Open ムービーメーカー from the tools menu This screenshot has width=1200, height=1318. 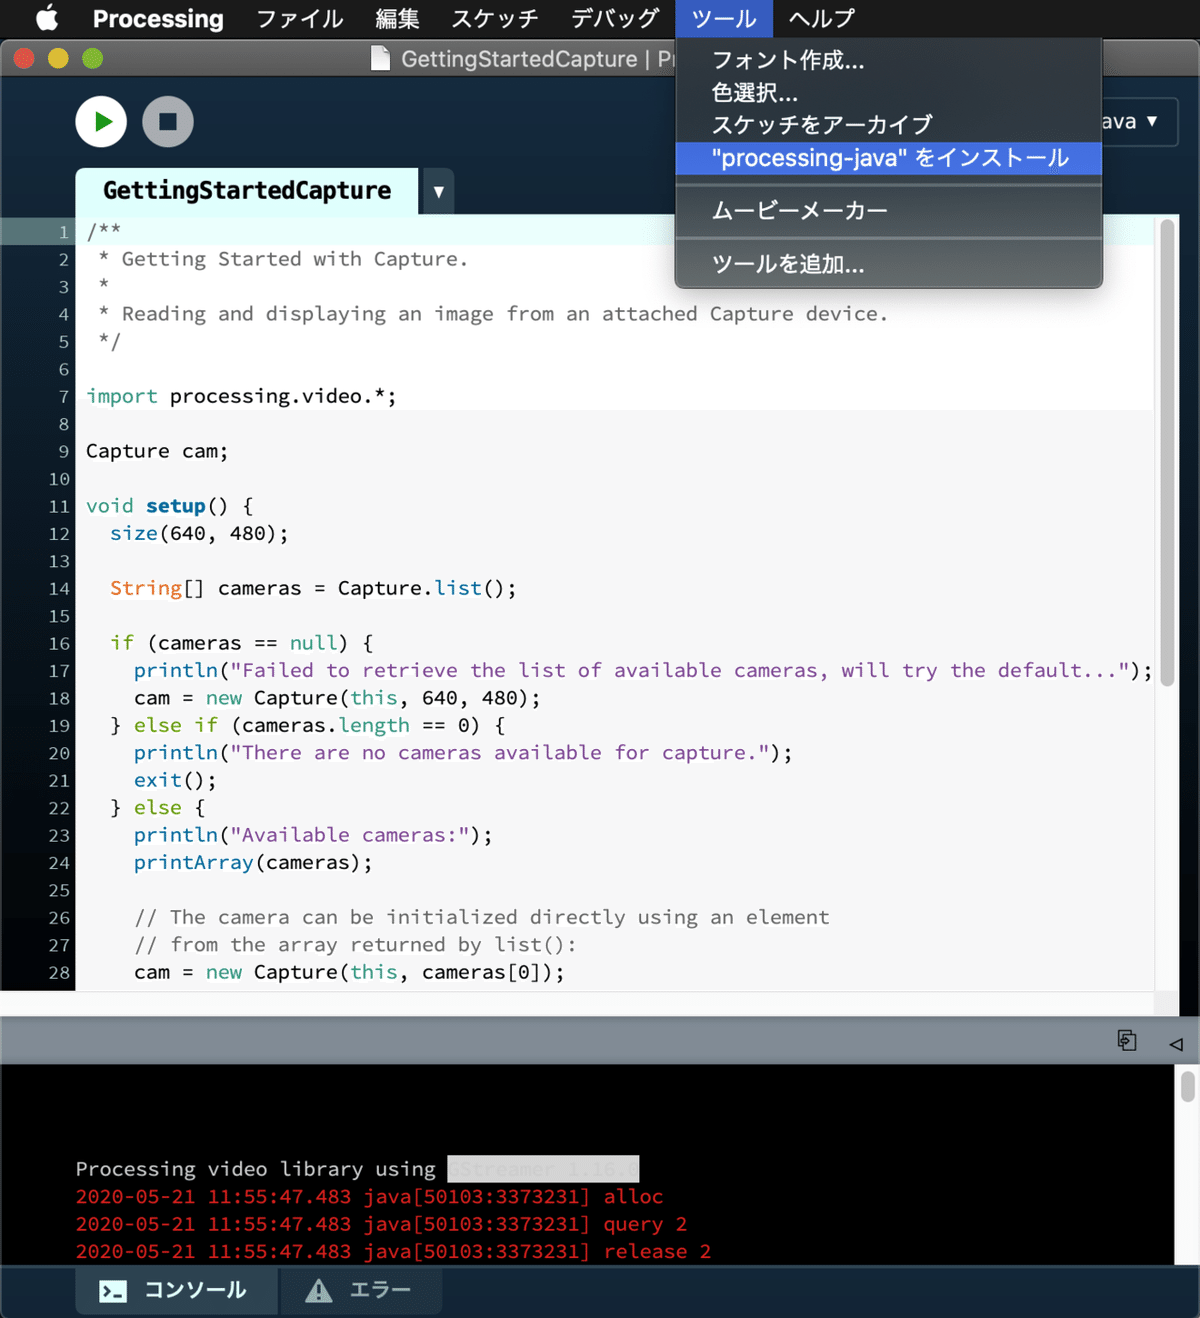pyautogui.click(x=888, y=211)
